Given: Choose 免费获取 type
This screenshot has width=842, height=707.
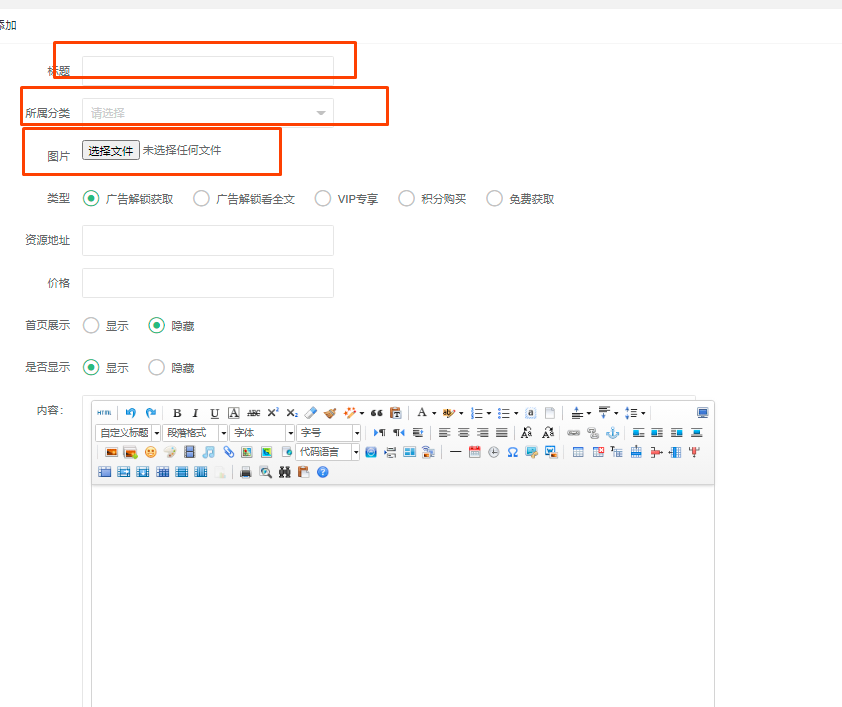Looking at the screenshot, I should (x=494, y=199).
